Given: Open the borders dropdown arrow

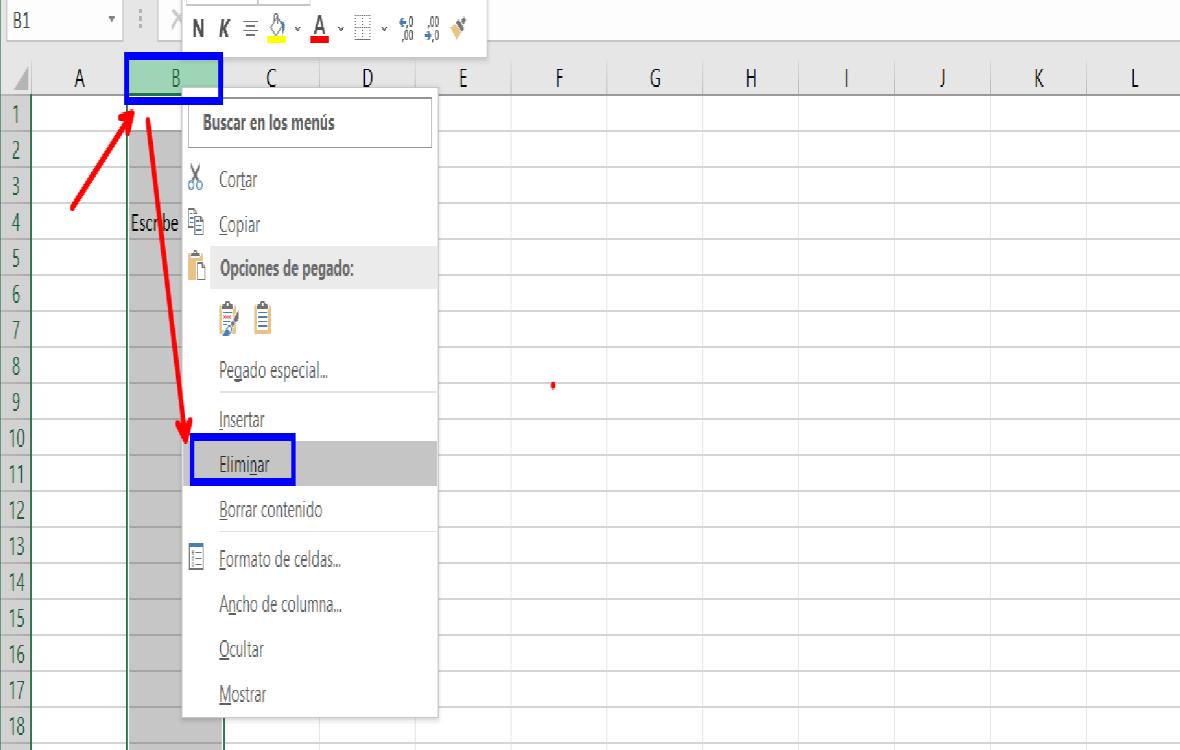Looking at the screenshot, I should (383, 27).
